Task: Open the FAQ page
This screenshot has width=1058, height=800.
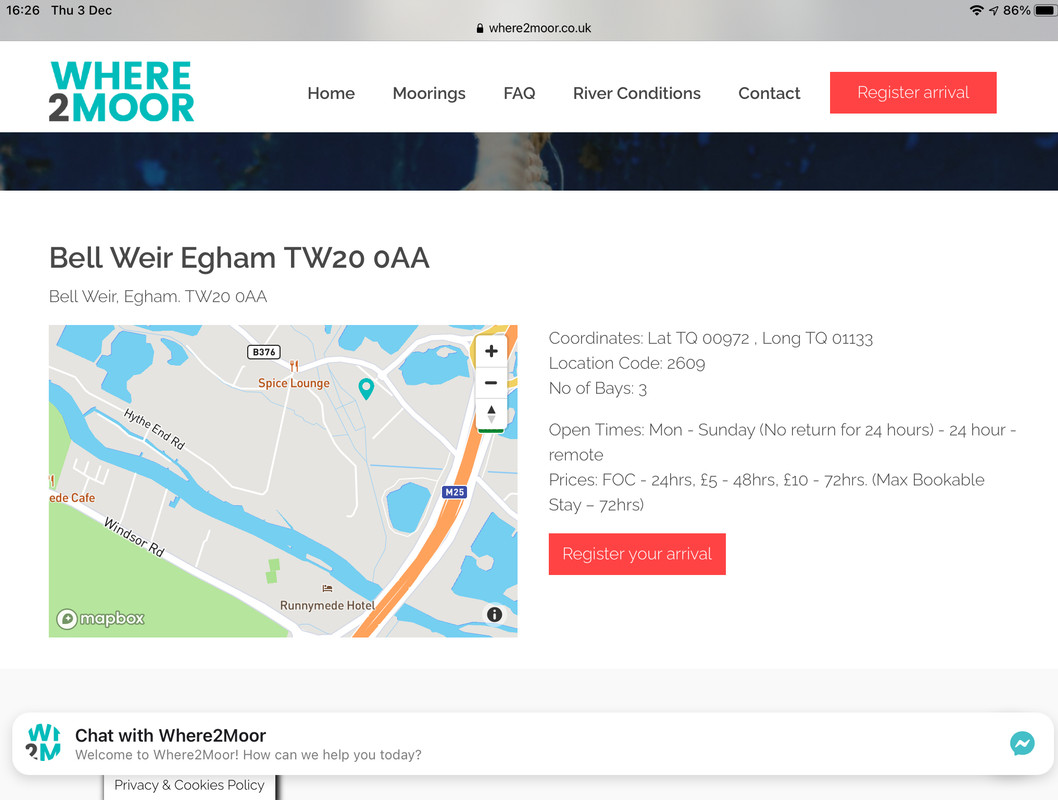Action: click(520, 93)
